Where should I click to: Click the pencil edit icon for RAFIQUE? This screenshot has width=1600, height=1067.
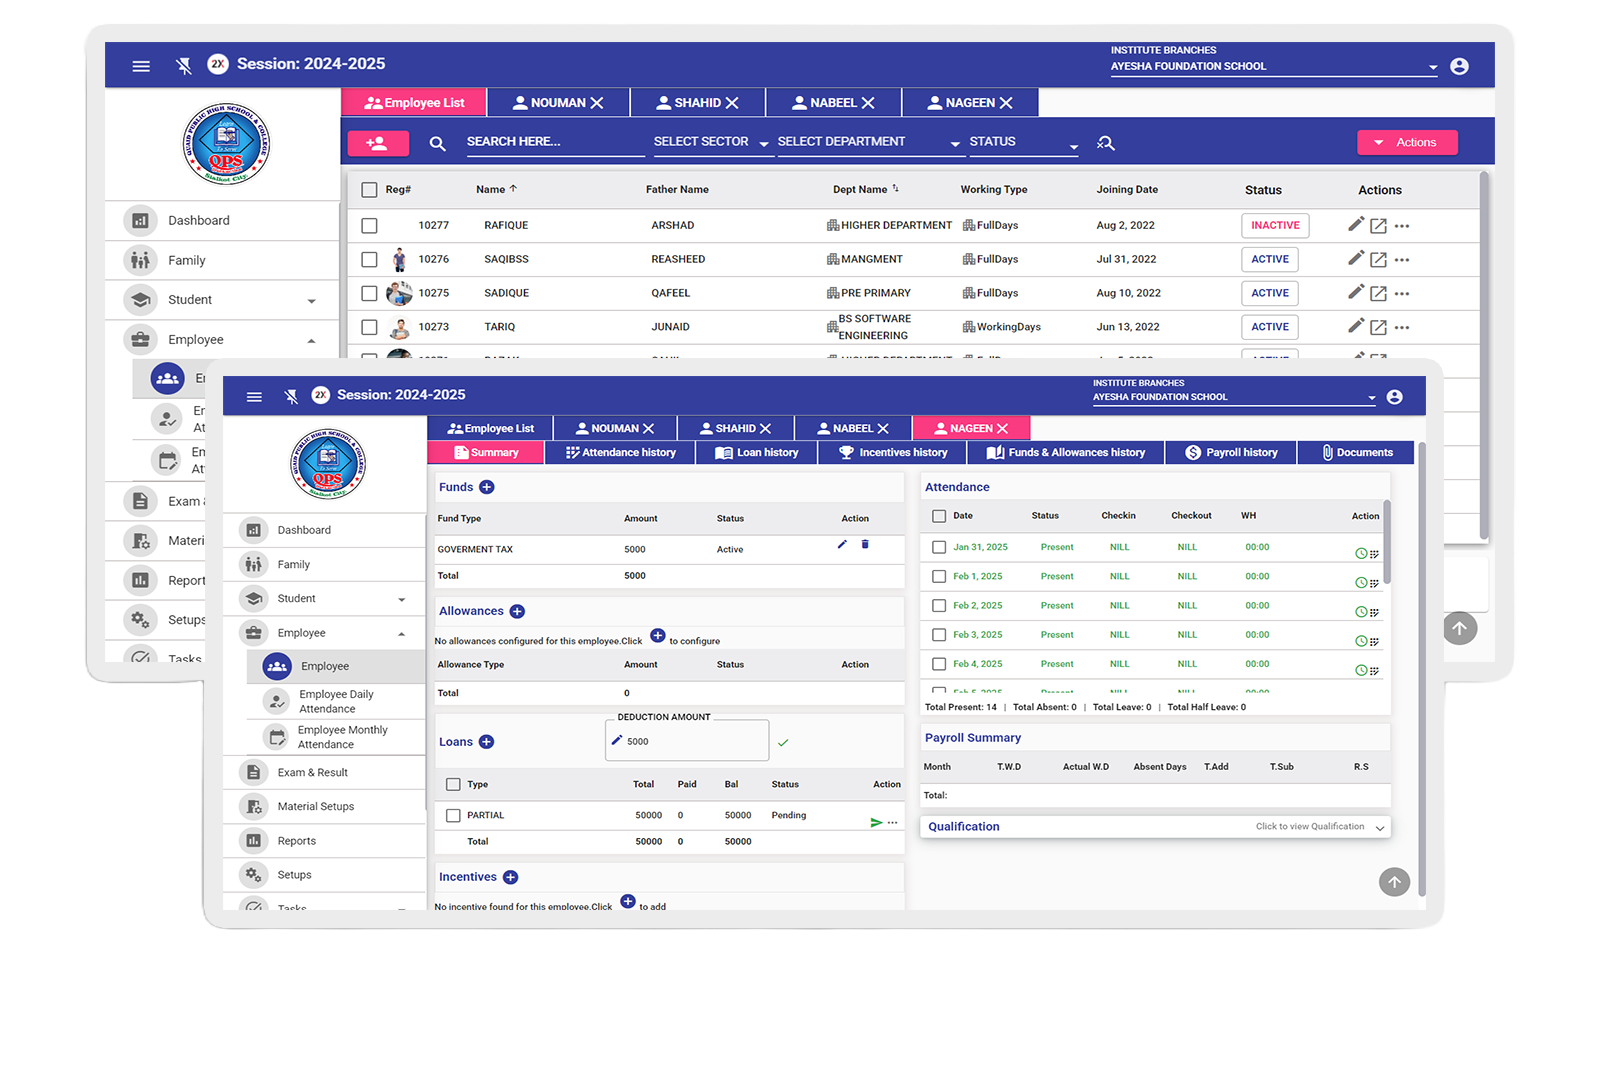click(x=1355, y=225)
